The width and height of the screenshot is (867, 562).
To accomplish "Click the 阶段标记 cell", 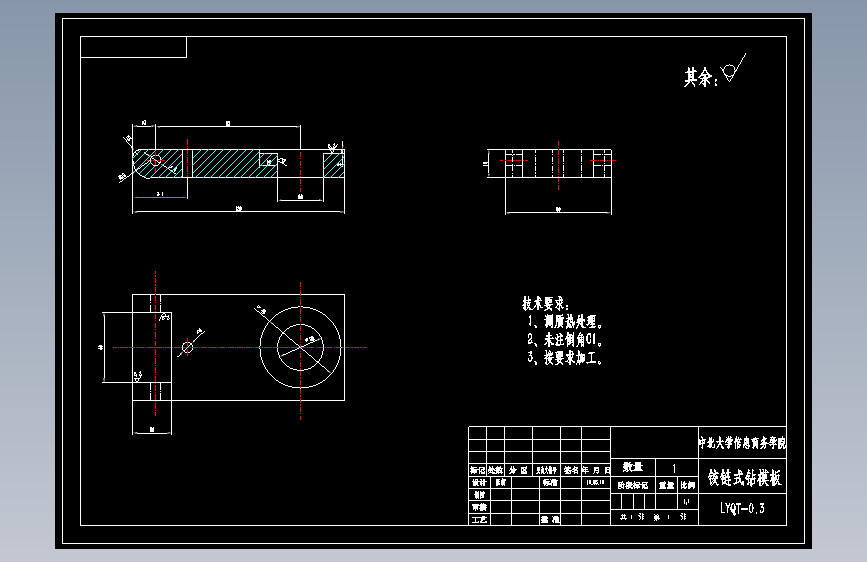I will (x=633, y=485).
